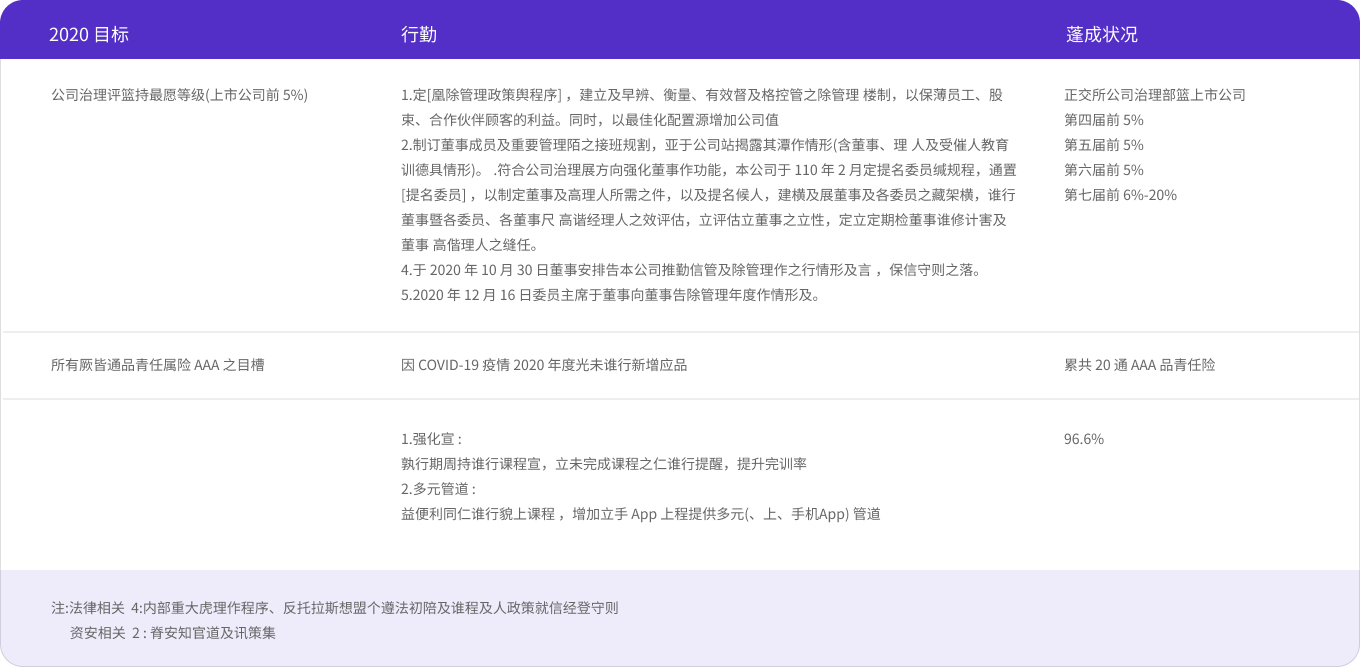The image size is (1360, 667).
Task: Select action item 5 dated 2020 年 12 月 16 日
Action: (x=610, y=295)
